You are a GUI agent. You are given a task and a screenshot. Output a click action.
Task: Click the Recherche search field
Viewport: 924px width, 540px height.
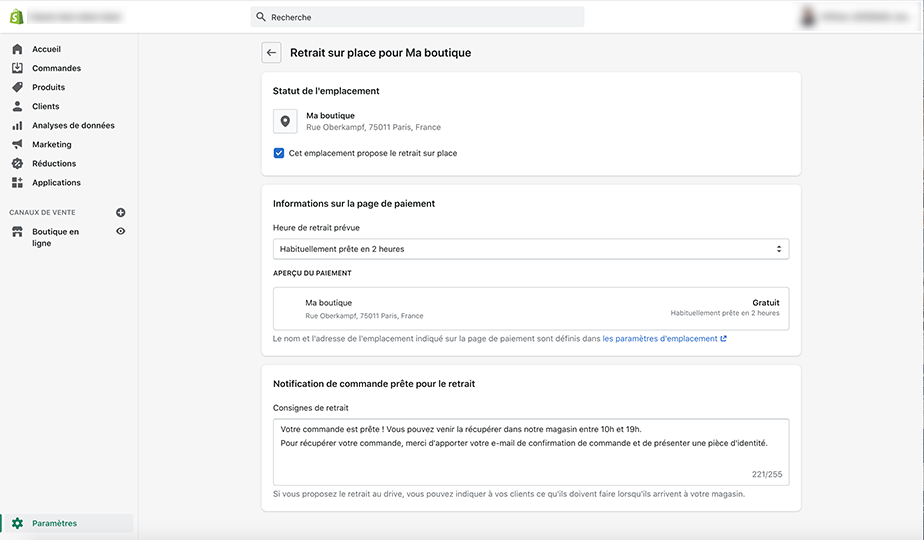click(417, 17)
